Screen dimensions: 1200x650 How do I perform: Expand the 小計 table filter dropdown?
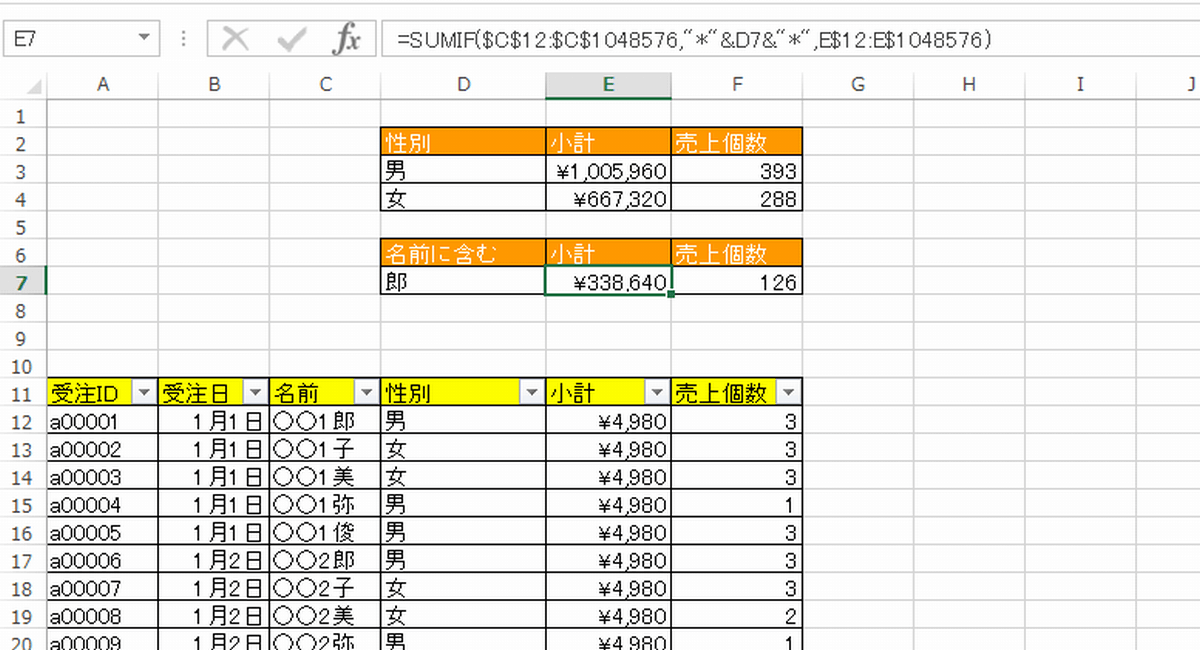pyautogui.click(x=657, y=393)
